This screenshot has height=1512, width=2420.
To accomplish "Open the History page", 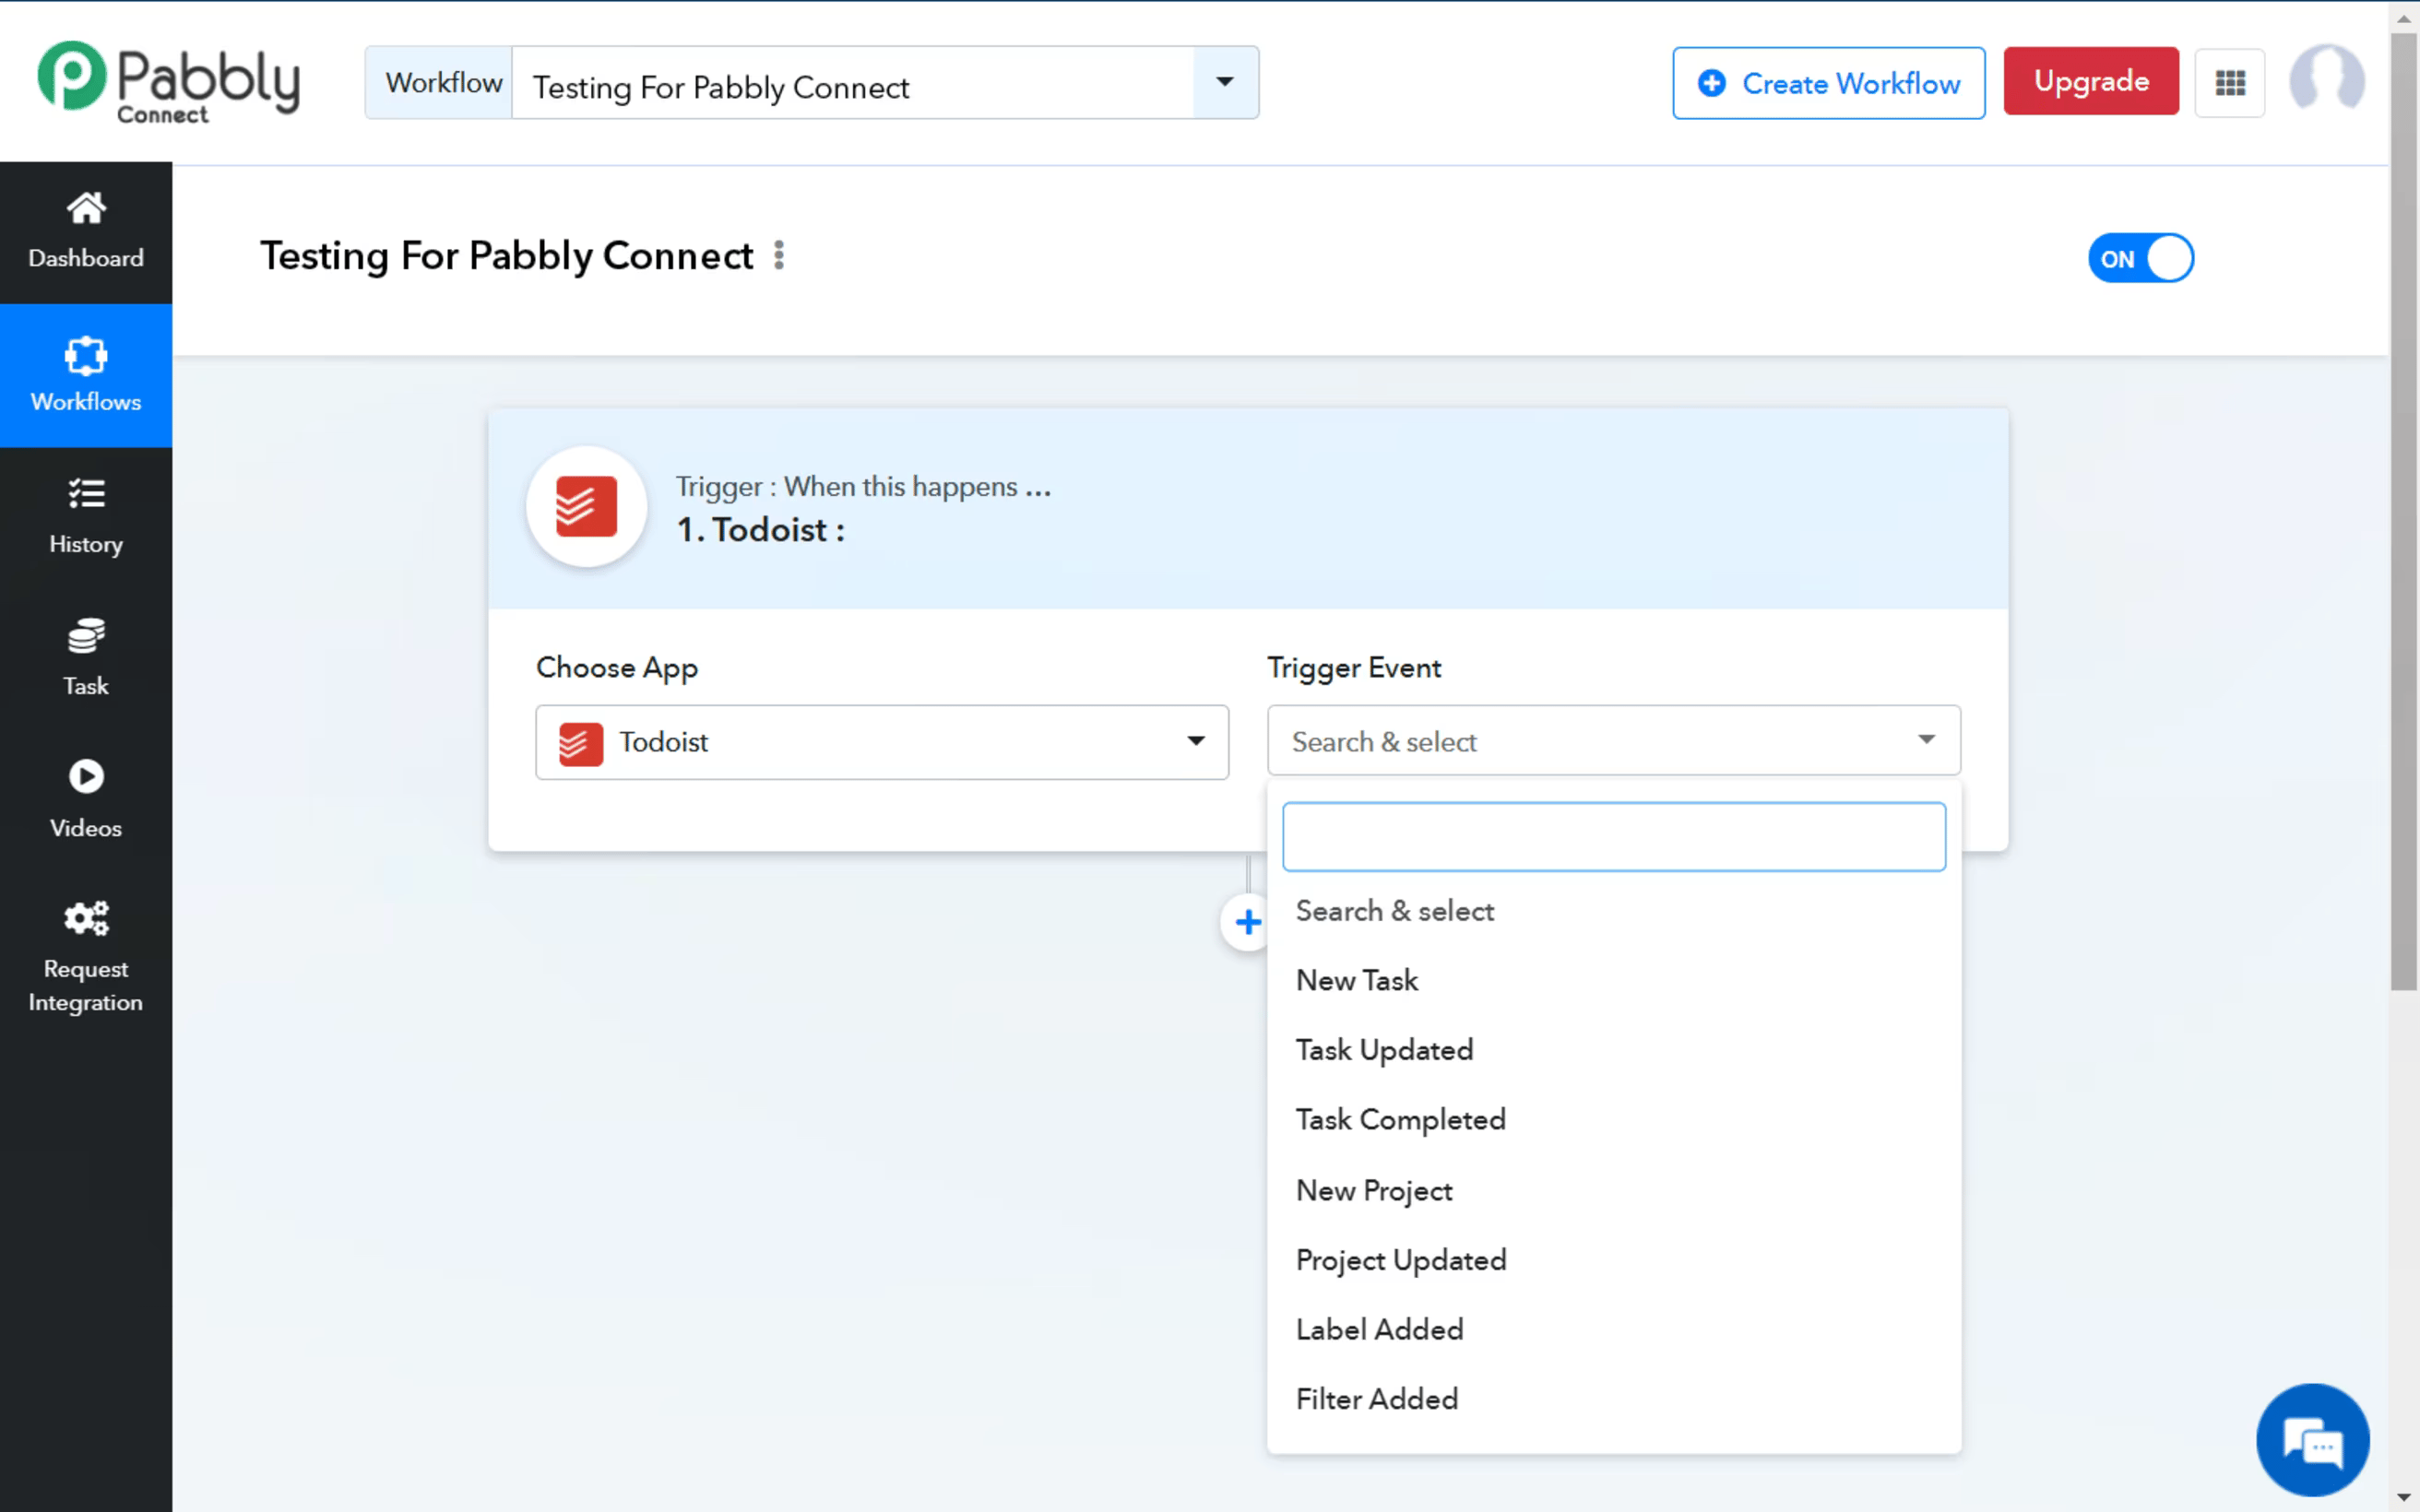I will pyautogui.click(x=86, y=517).
